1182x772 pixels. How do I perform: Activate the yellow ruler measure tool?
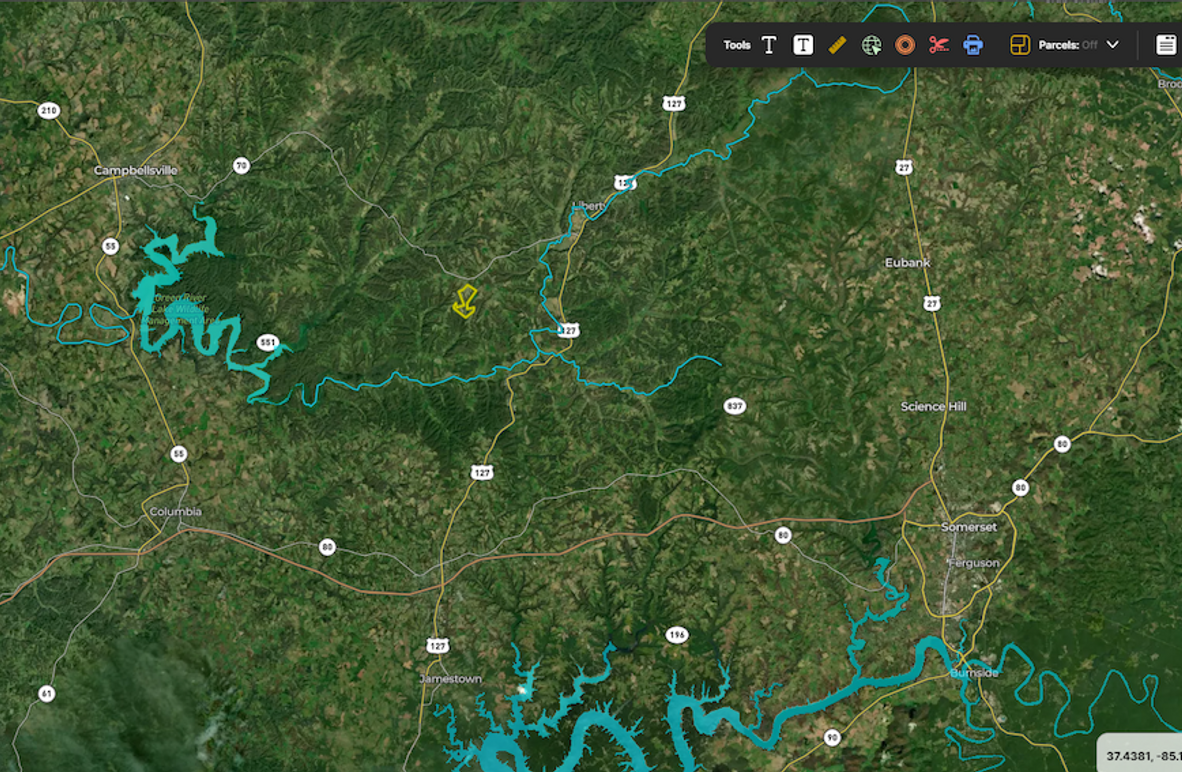pyautogui.click(x=837, y=45)
